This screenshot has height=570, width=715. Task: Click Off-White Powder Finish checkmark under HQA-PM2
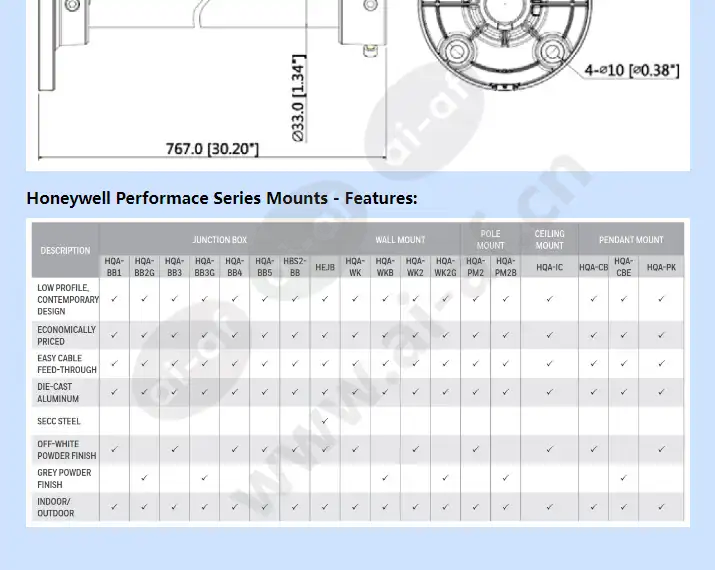pos(475,449)
